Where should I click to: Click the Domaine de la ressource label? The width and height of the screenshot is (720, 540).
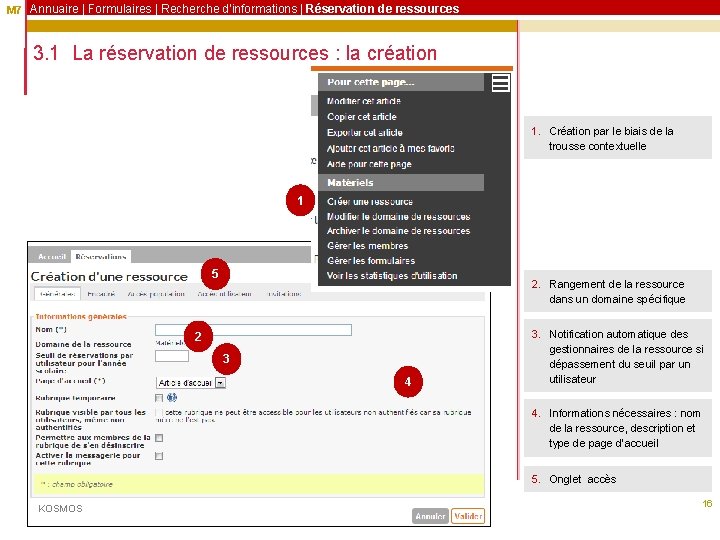click(83, 344)
